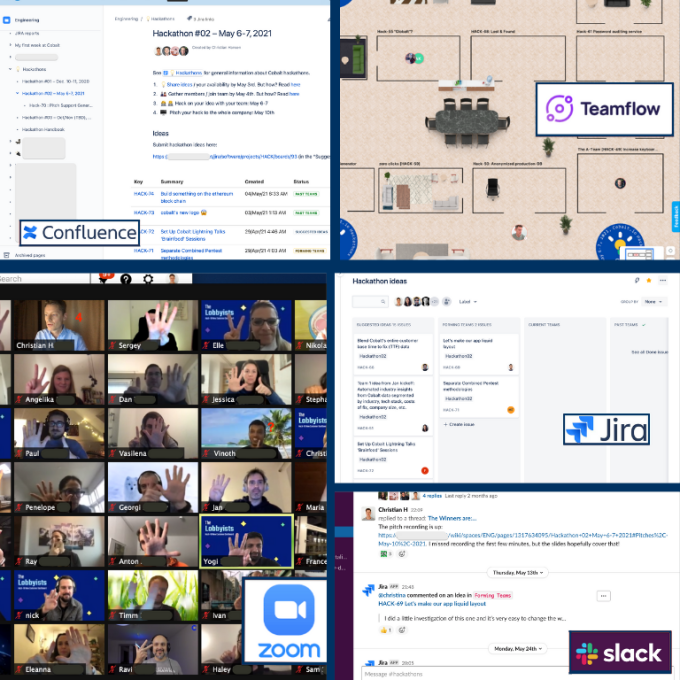The width and height of the screenshot is (680, 680).
Task: Open the Zoom settings gear icon
Action: [x=148, y=279]
